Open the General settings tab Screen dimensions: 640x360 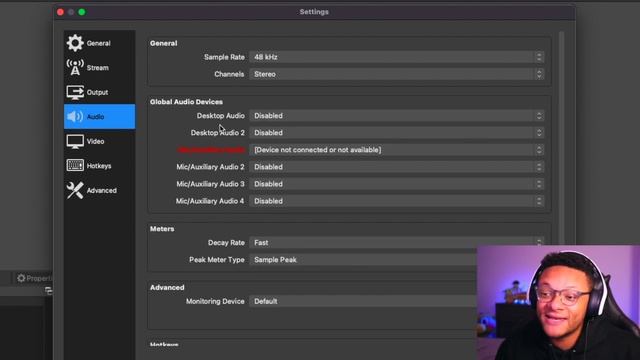(99, 43)
